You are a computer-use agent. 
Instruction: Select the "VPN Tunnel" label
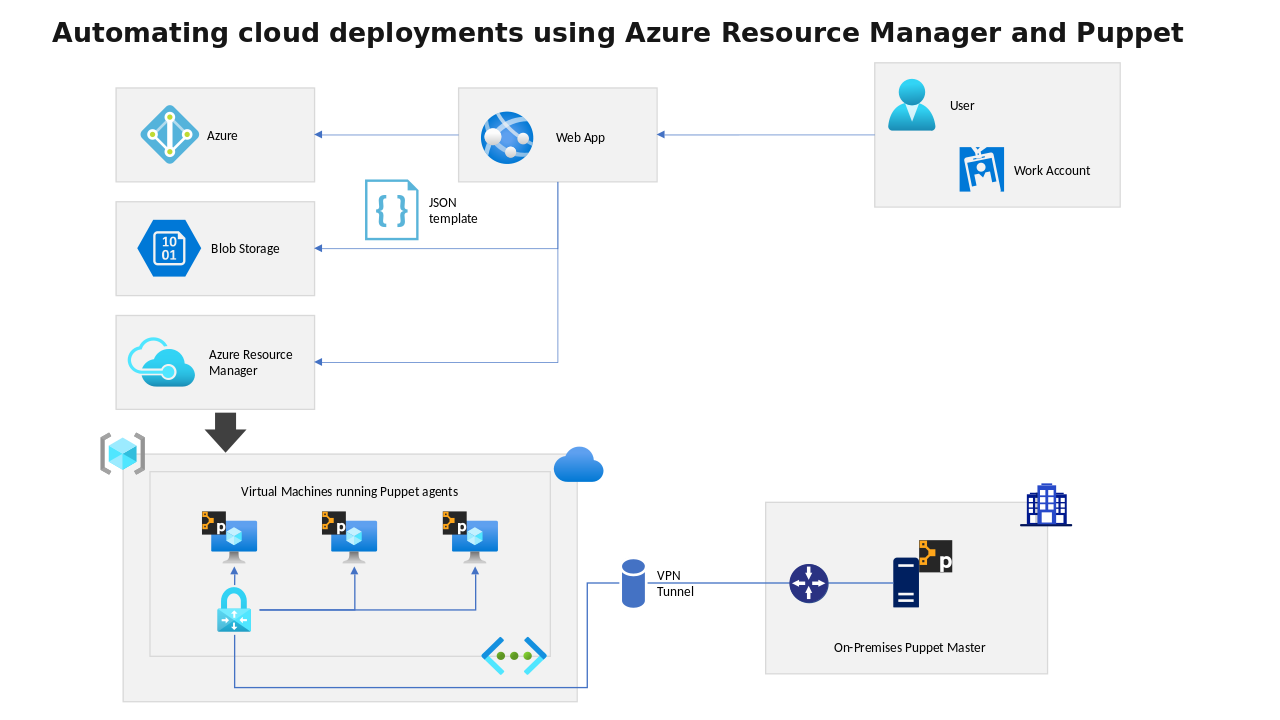(675, 583)
